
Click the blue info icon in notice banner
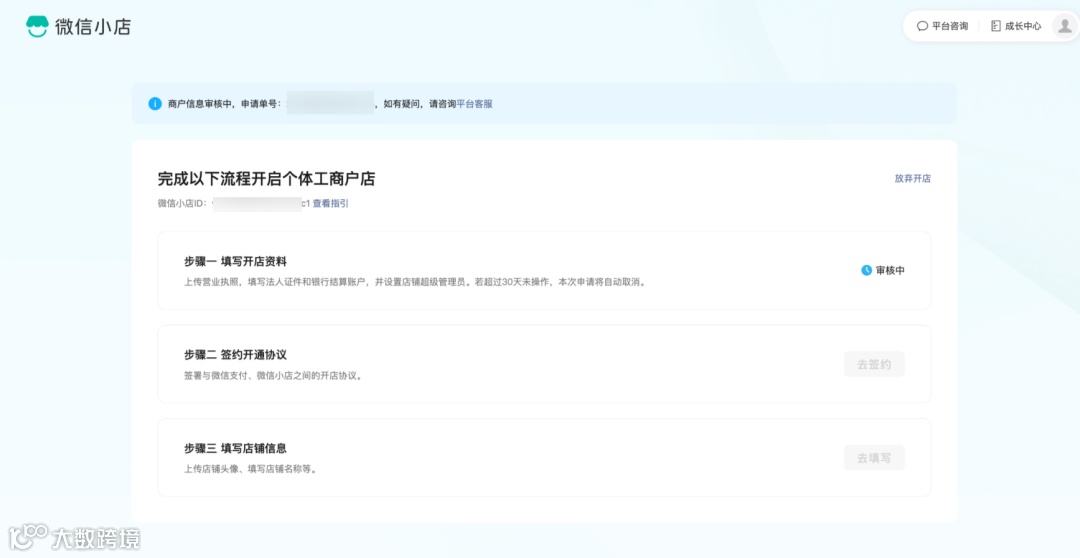[155, 104]
